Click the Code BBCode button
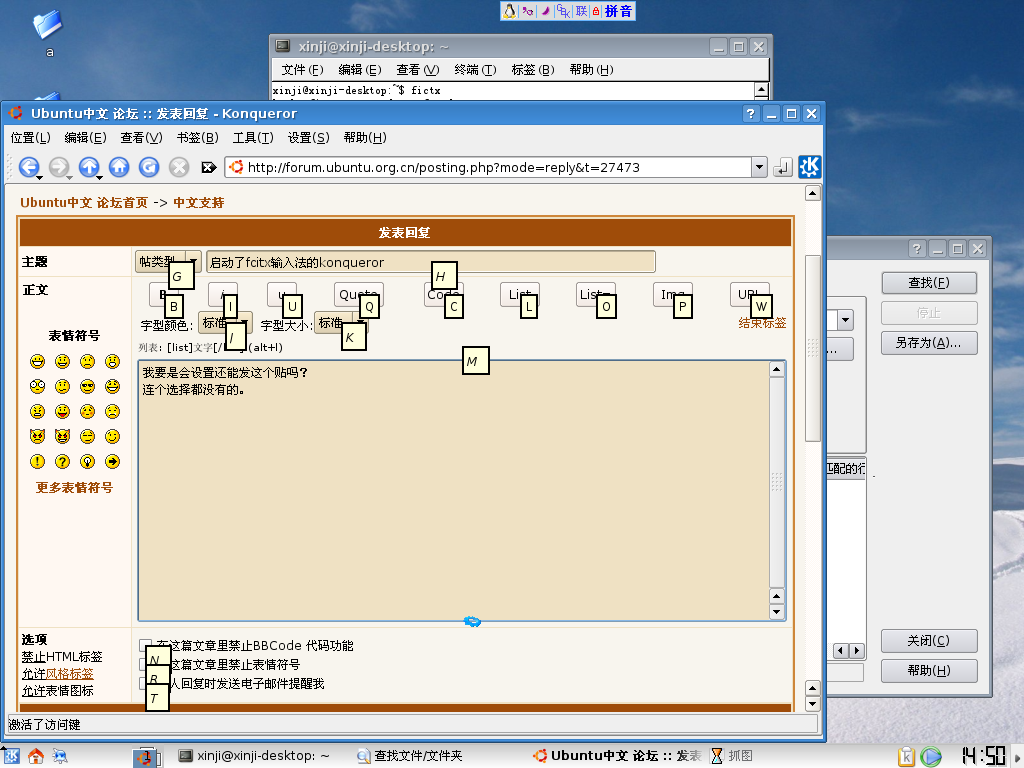 coord(443,295)
